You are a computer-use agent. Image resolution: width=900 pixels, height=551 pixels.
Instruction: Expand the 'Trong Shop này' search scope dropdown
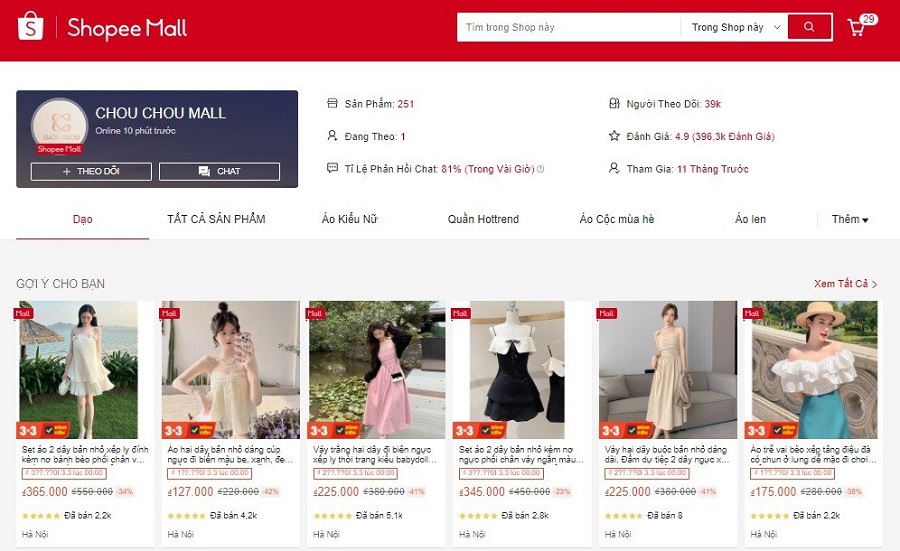(734, 28)
